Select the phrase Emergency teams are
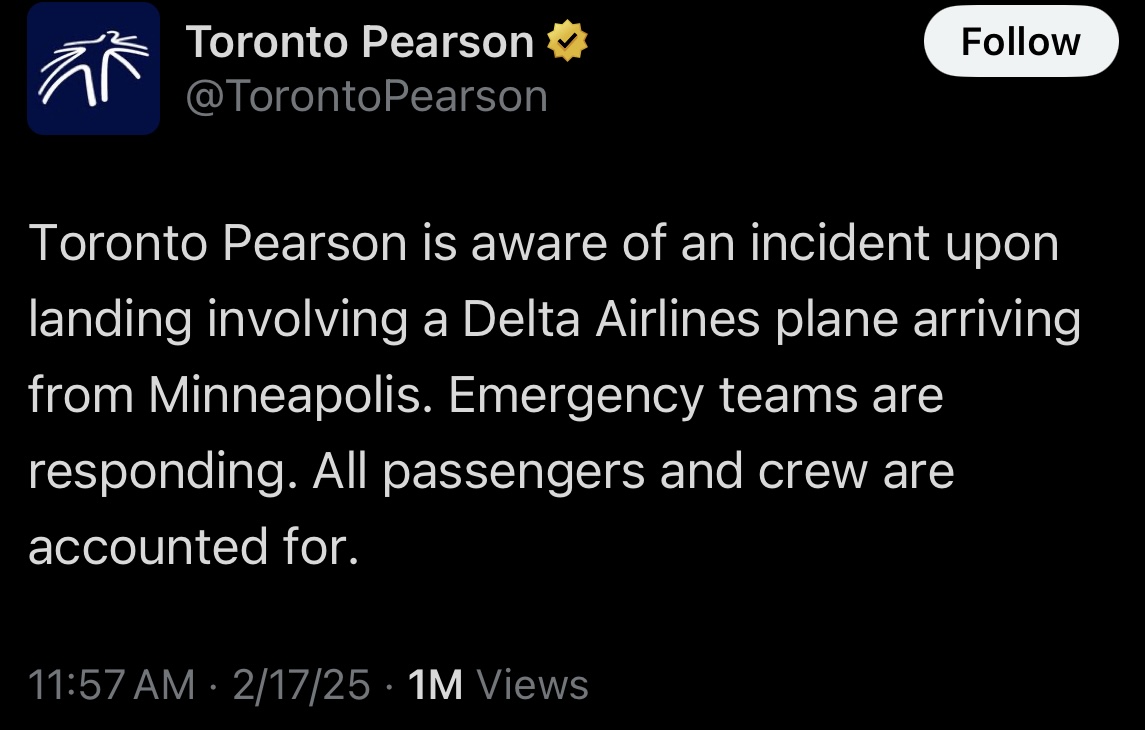The width and height of the screenshot is (1145, 730). [696, 395]
